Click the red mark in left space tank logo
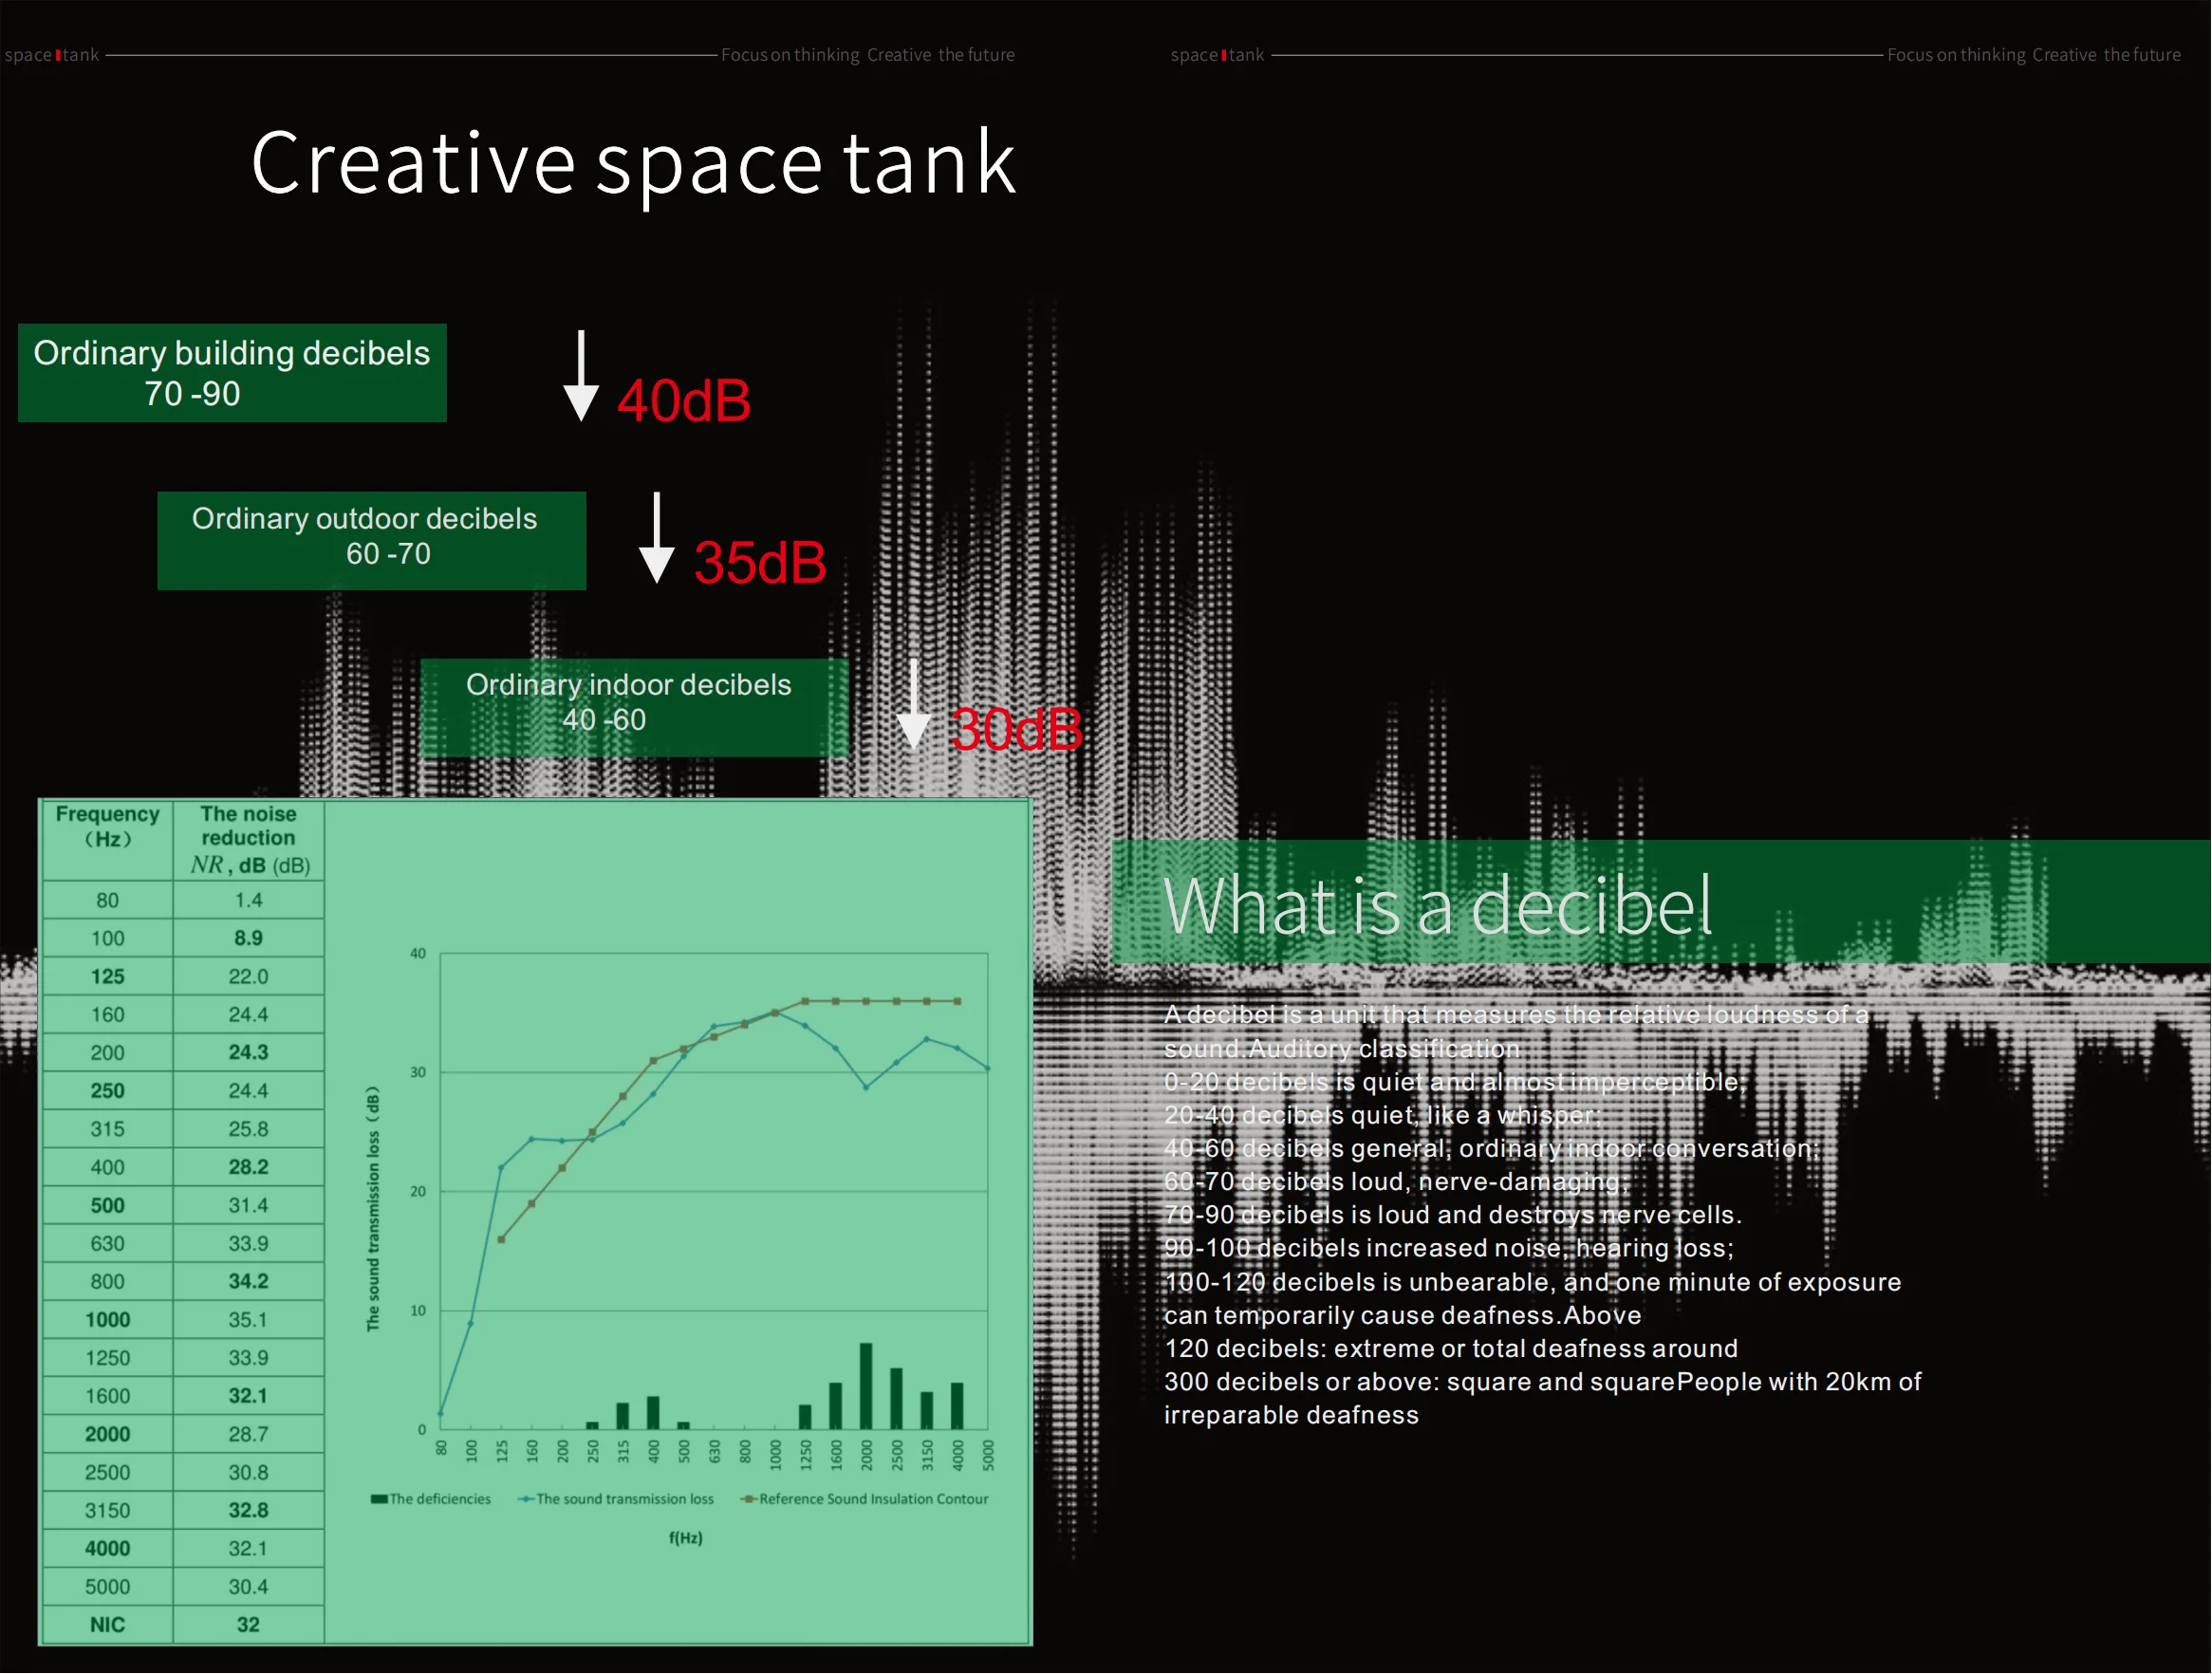The image size is (2212, 1674). click(x=58, y=55)
